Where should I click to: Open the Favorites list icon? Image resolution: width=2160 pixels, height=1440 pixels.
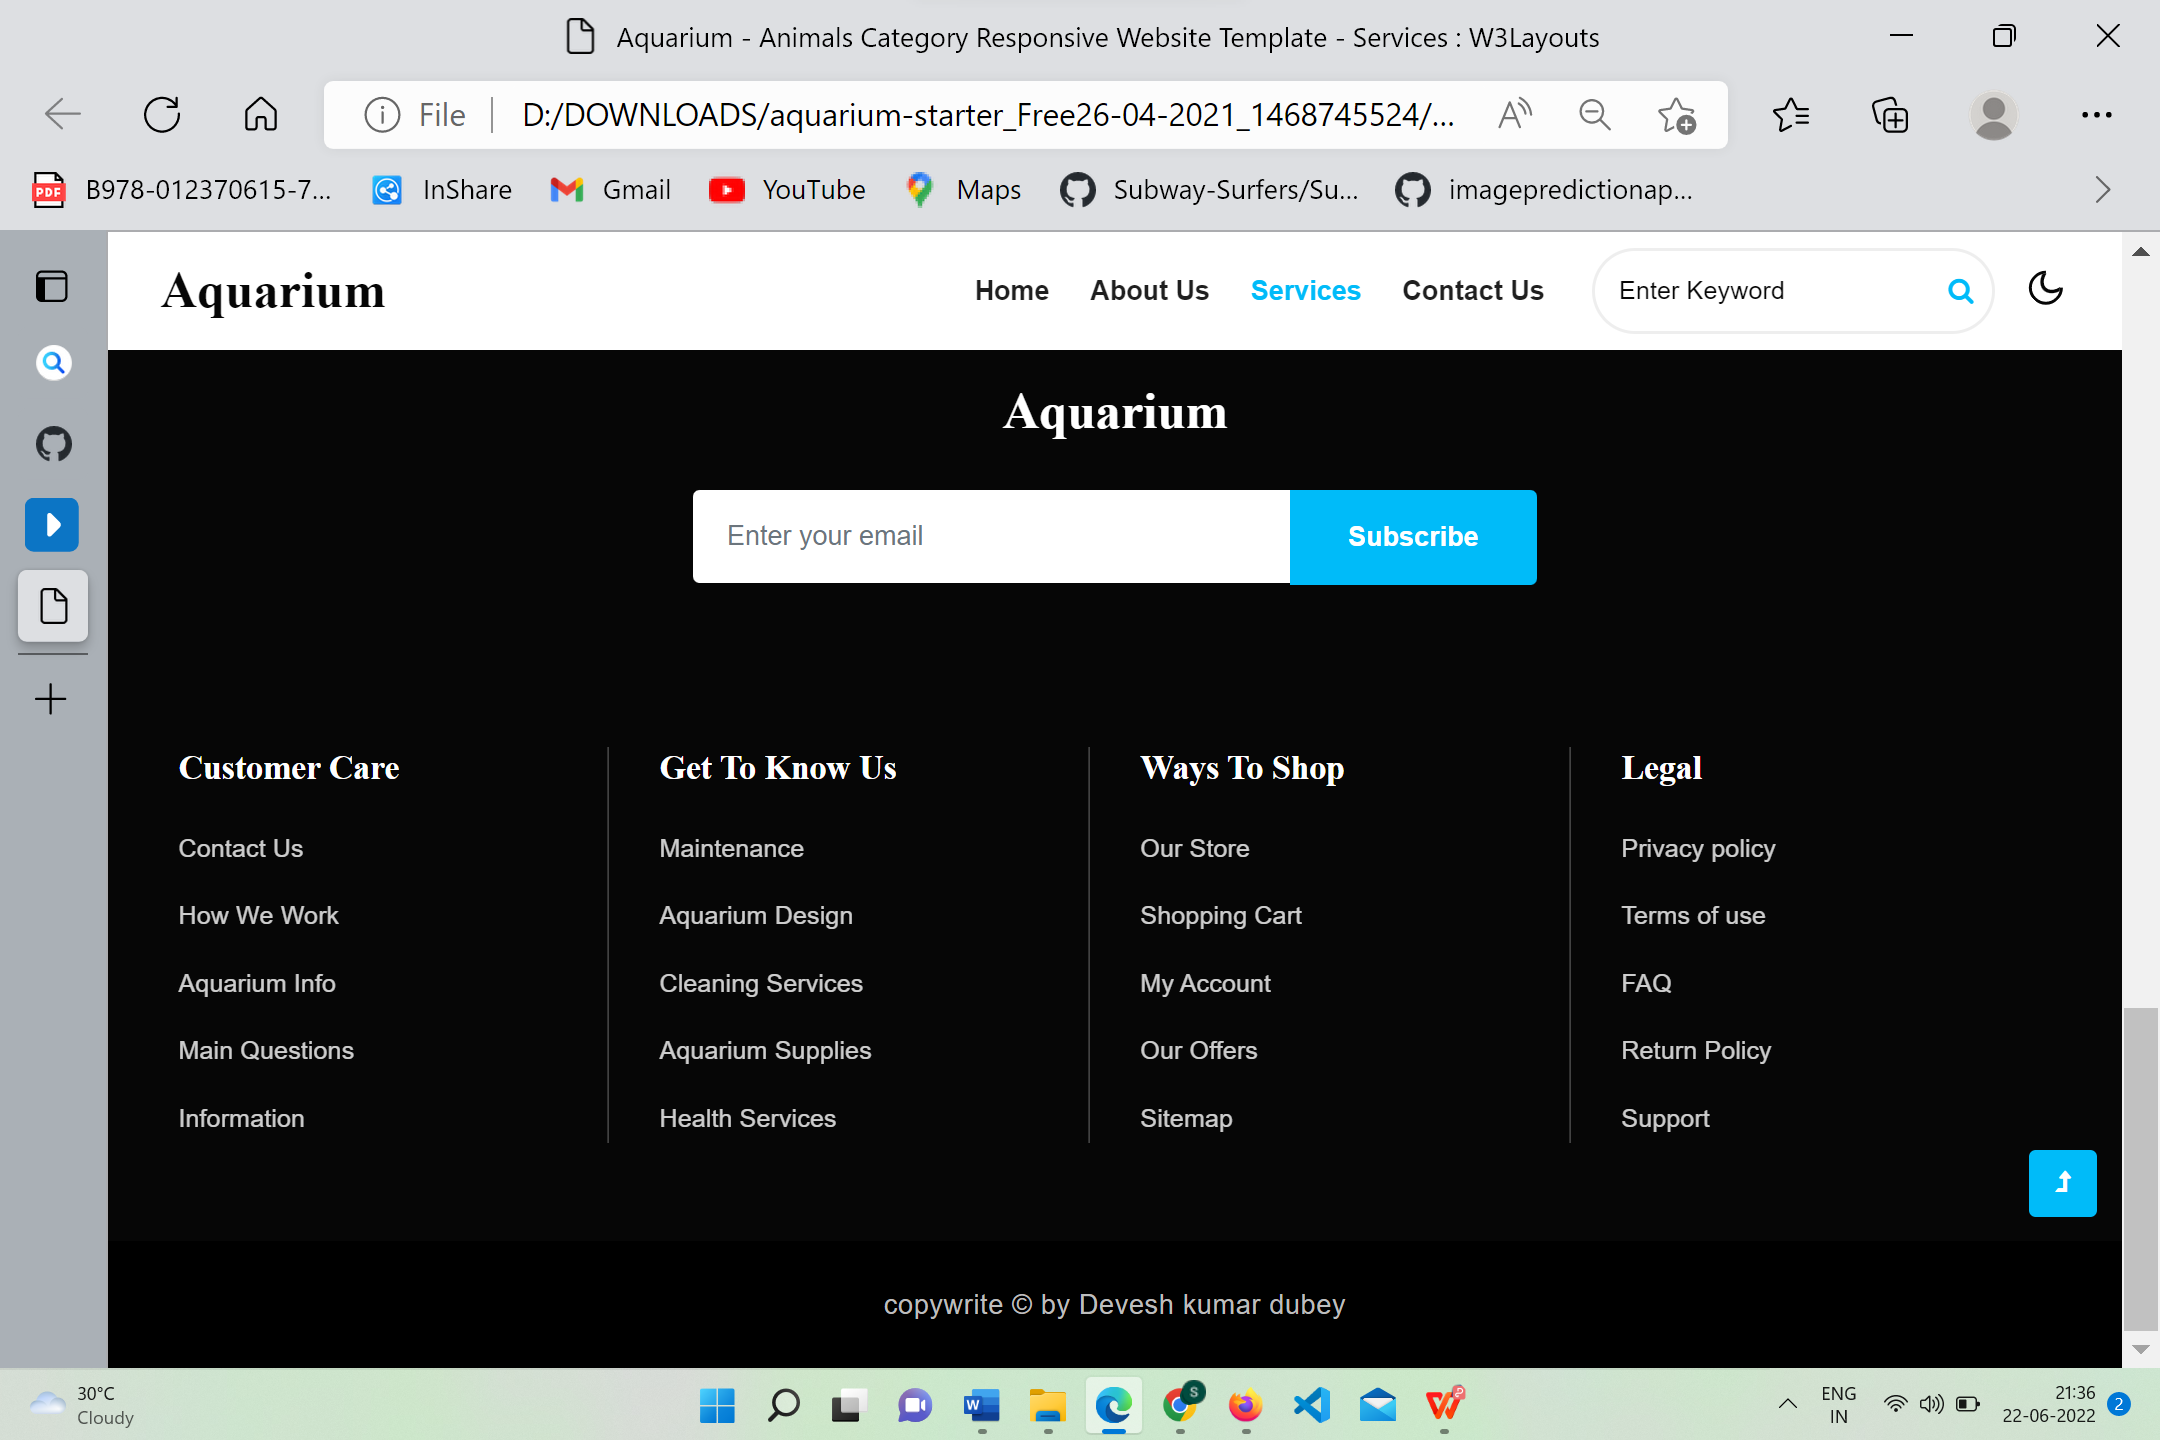point(1791,115)
